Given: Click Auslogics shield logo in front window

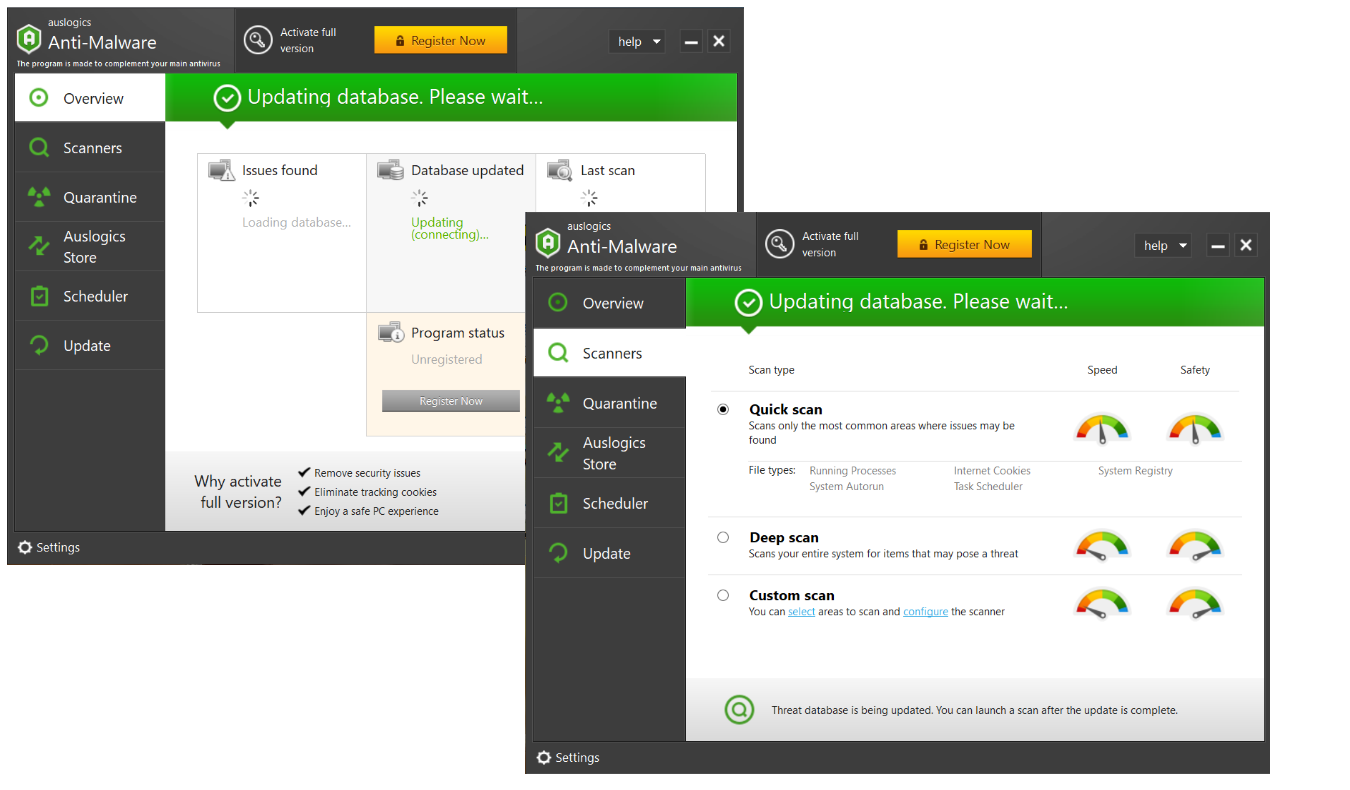Looking at the screenshot, I should (x=548, y=243).
